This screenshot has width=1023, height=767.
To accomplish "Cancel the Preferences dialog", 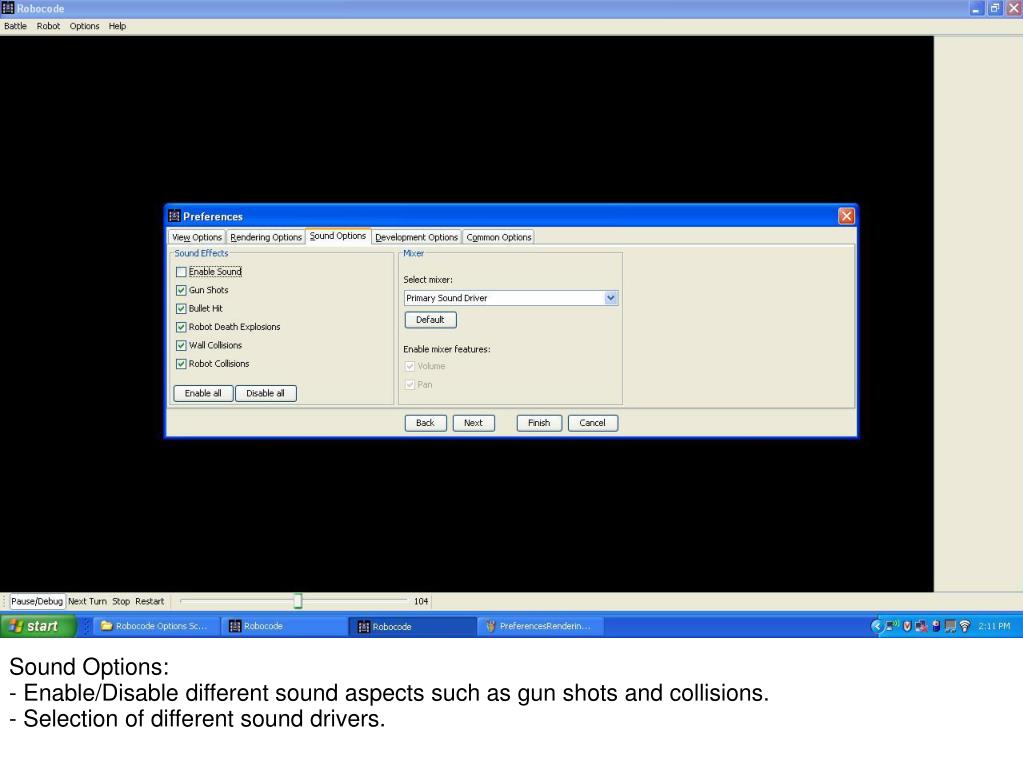I will 592,423.
